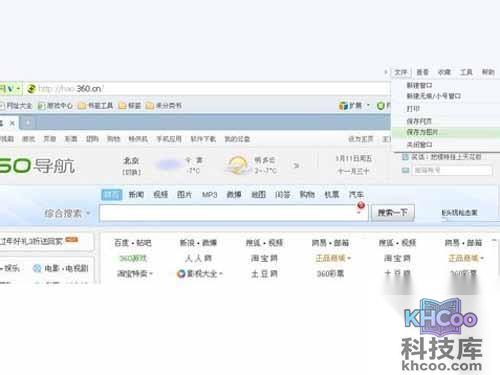The image size is (500, 375).
Task: Expand the 淘宝特卖 arrow
Action: pyautogui.click(x=151, y=274)
